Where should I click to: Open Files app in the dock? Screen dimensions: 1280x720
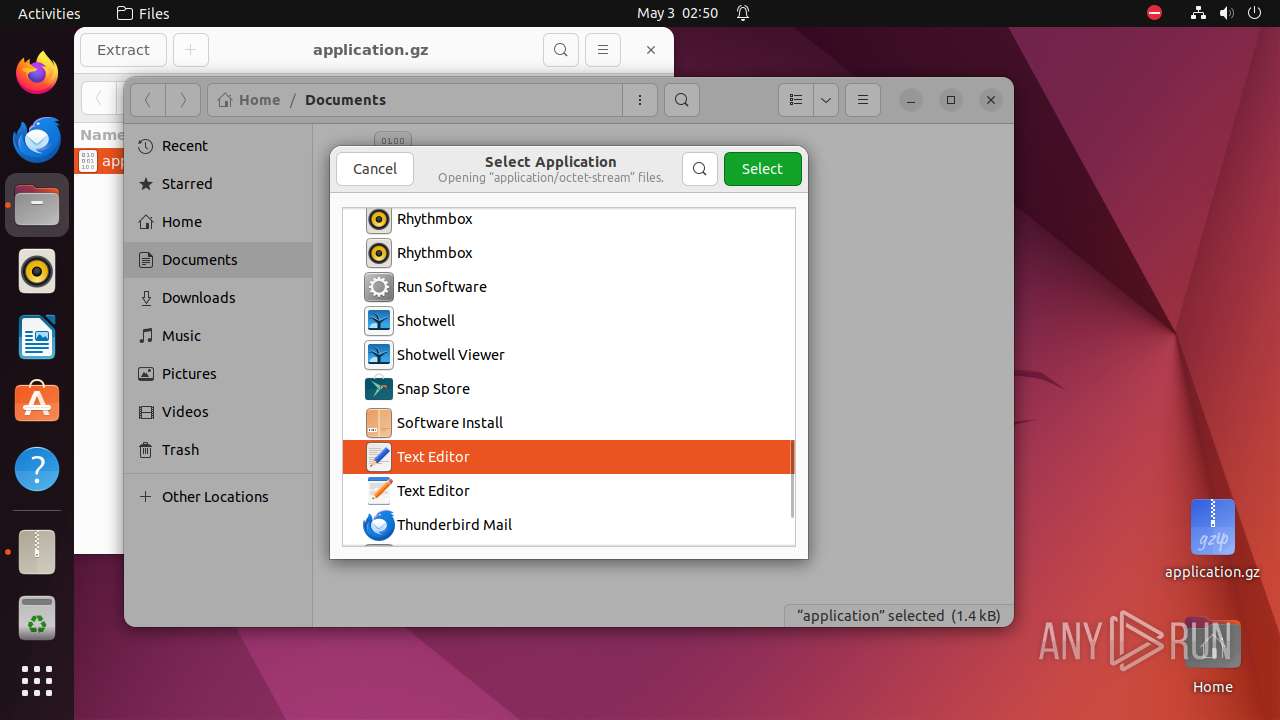(37, 205)
